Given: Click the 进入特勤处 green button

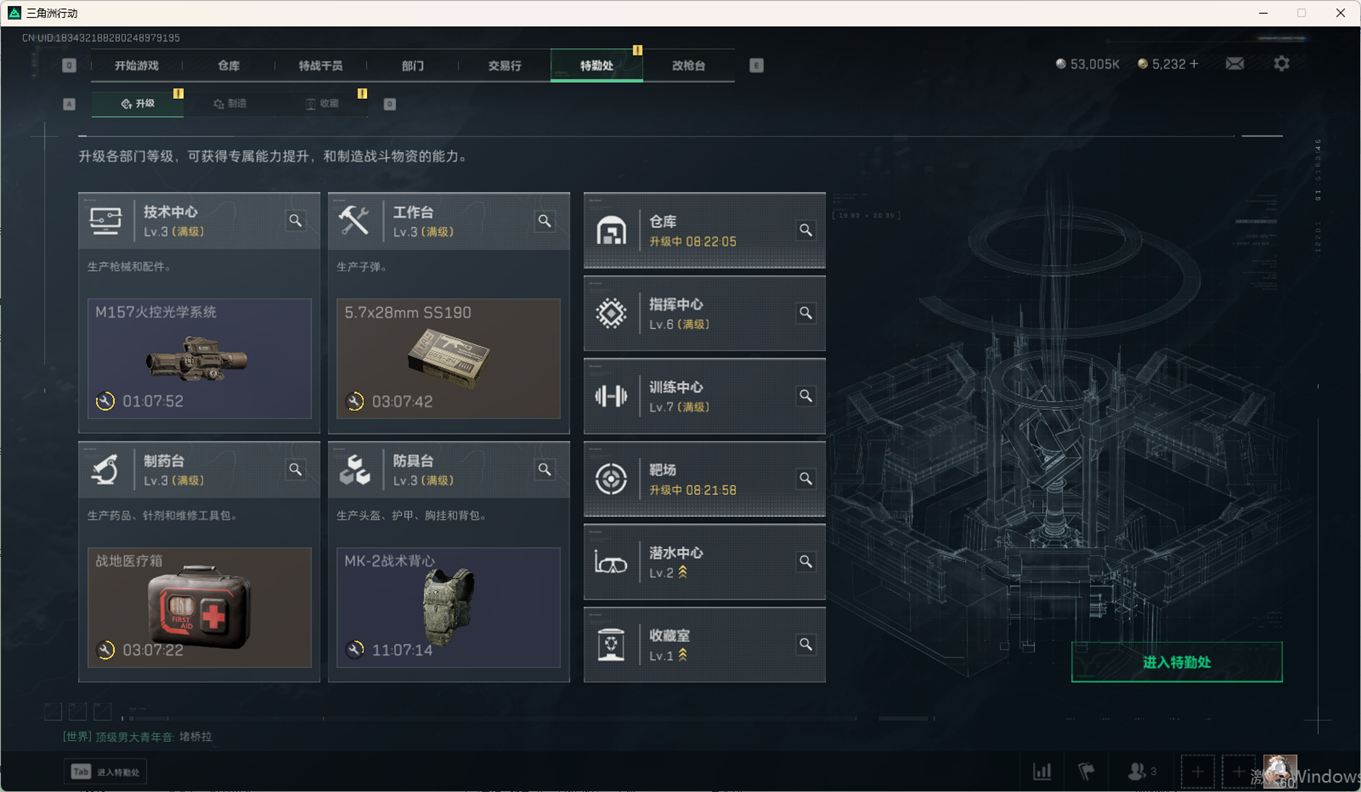Looking at the screenshot, I should click(1176, 662).
